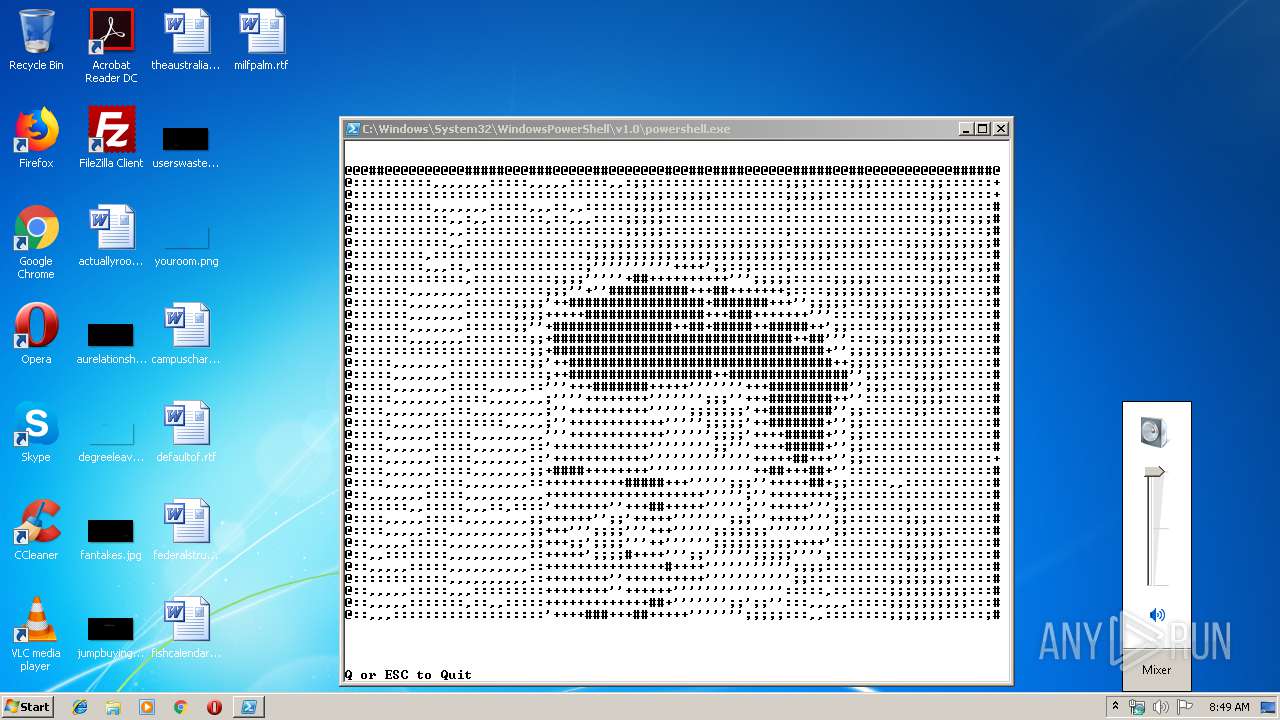Open PowerShell window system menu icon
The image size is (1280, 720).
click(353, 129)
